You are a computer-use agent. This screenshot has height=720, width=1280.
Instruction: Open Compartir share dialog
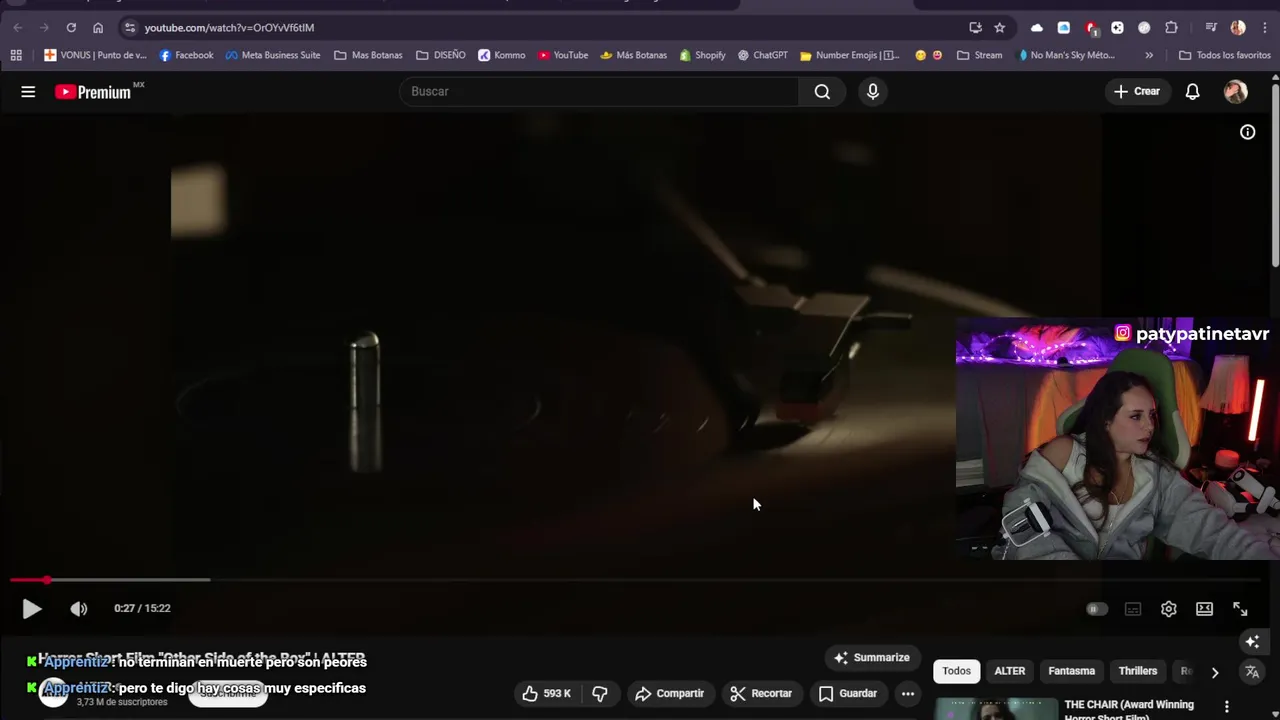click(x=670, y=693)
